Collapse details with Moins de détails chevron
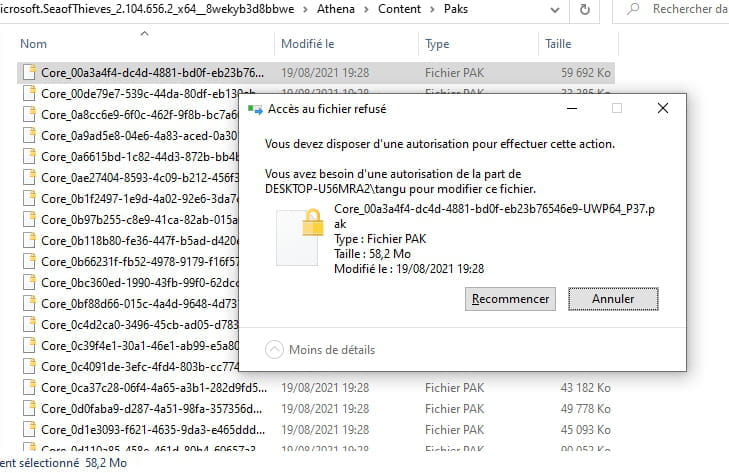The height and width of the screenshot is (473, 729). pyautogui.click(x=276, y=349)
